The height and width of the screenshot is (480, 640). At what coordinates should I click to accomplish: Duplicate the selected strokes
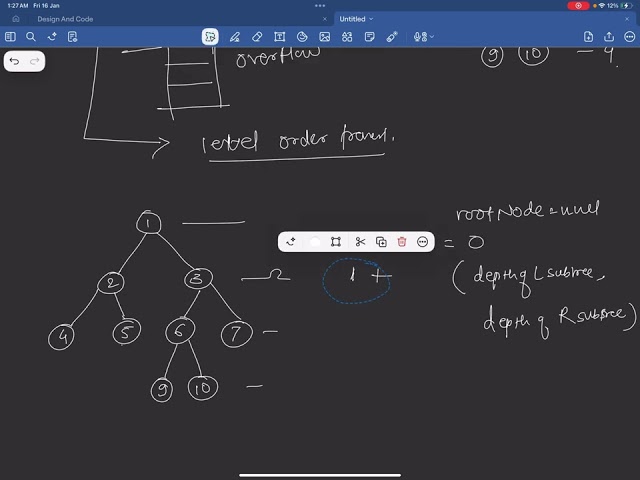tap(381, 242)
